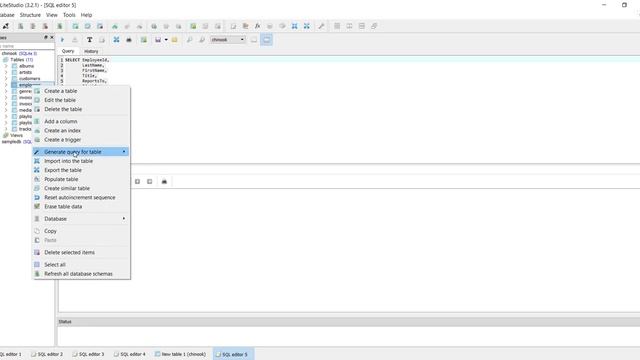Choose Create an index
640x360 pixels.
point(81,130)
